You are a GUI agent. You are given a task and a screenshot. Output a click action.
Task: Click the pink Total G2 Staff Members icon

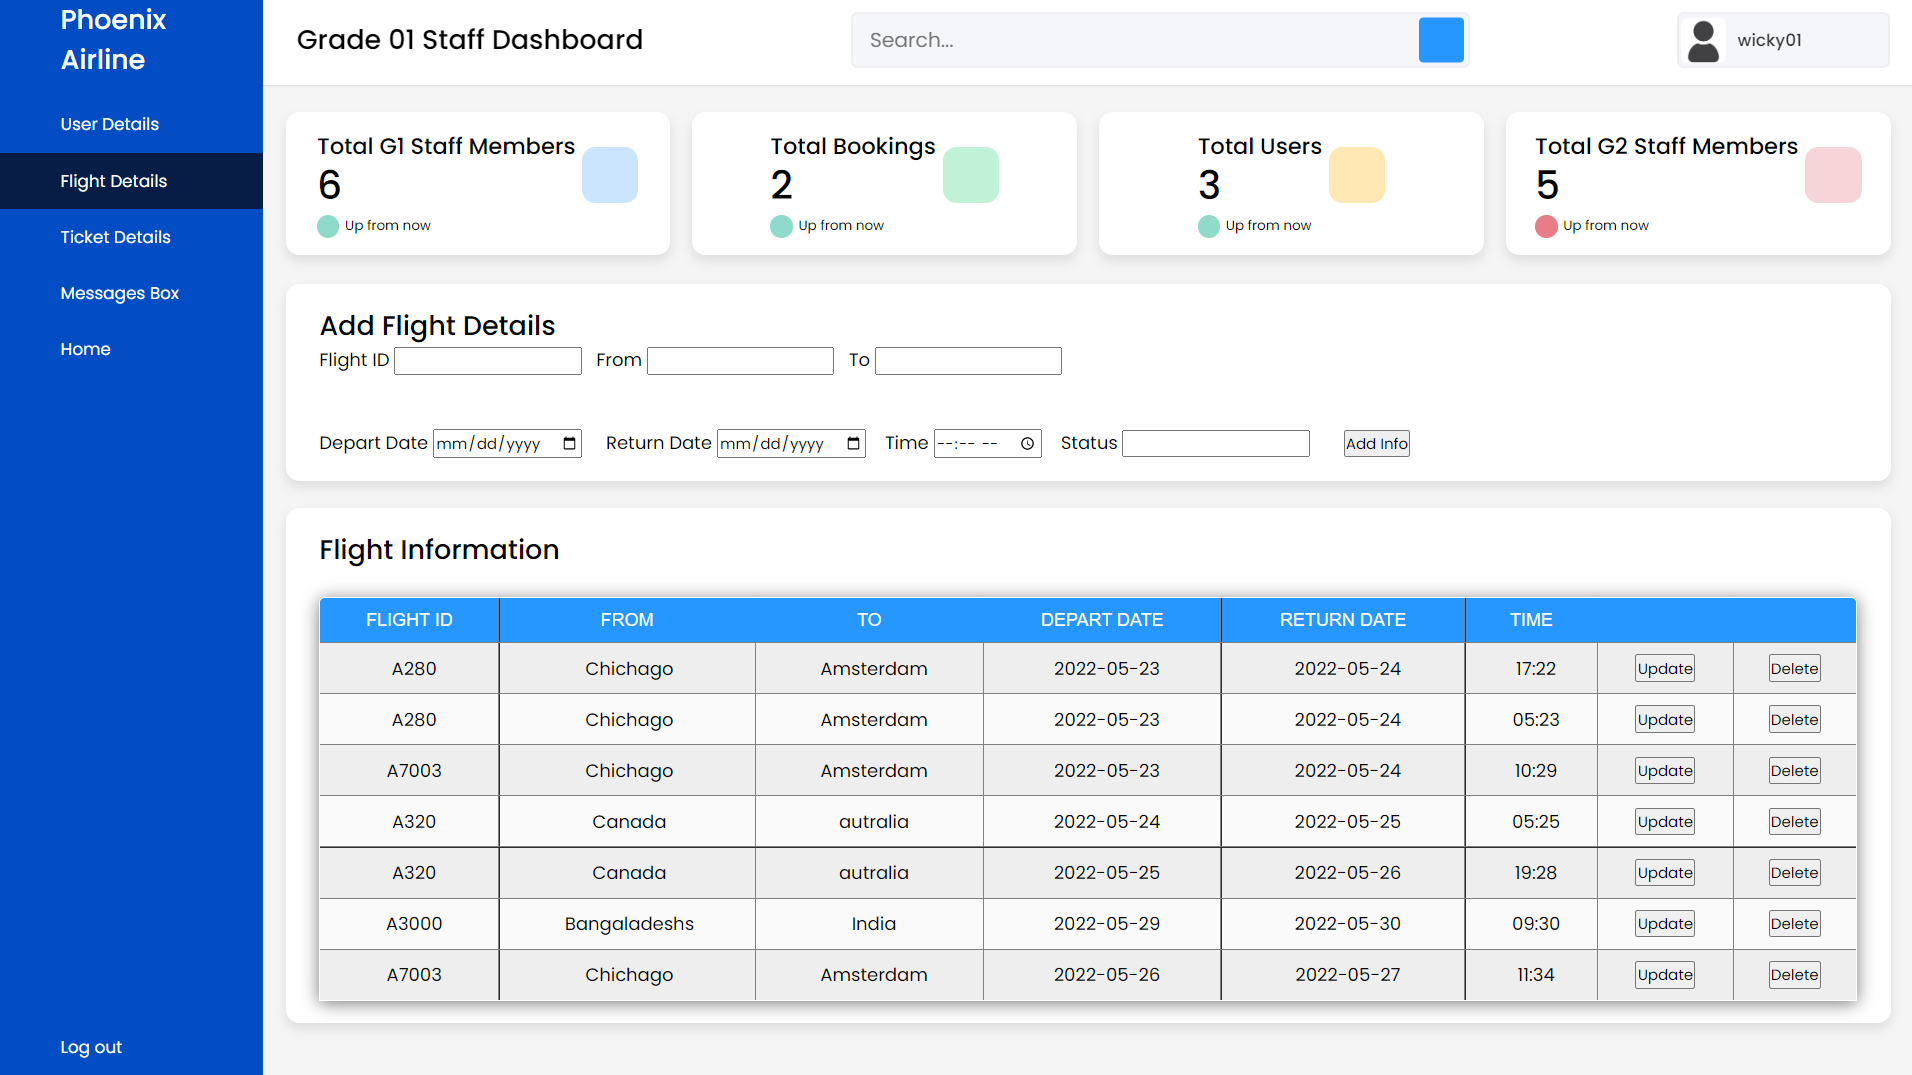point(1832,175)
